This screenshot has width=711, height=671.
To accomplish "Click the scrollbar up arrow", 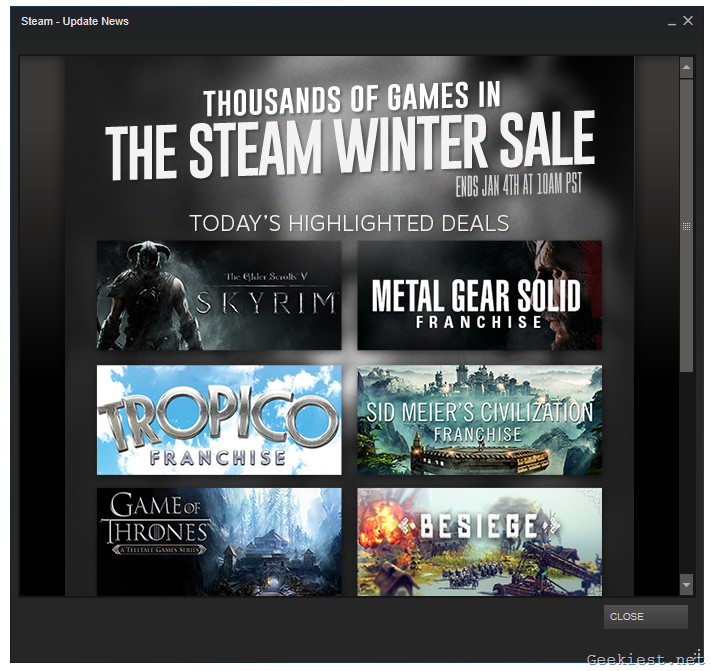I will pyautogui.click(x=686, y=68).
